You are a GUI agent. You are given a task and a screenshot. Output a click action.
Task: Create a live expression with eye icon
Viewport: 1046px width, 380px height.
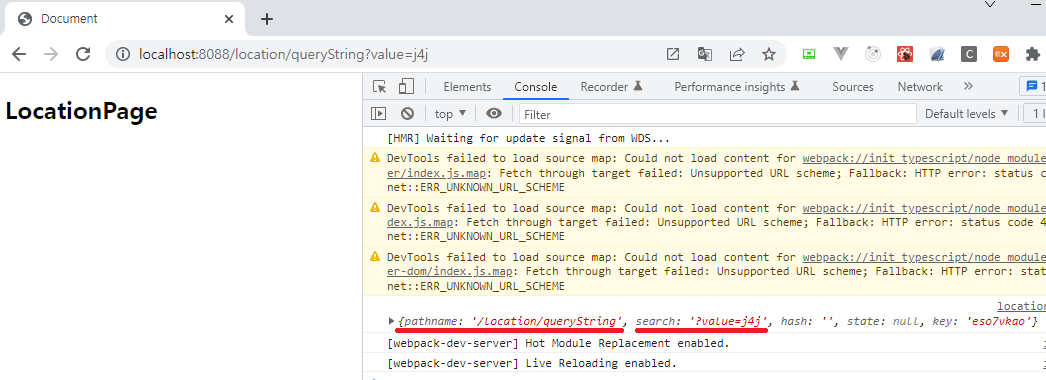click(494, 114)
